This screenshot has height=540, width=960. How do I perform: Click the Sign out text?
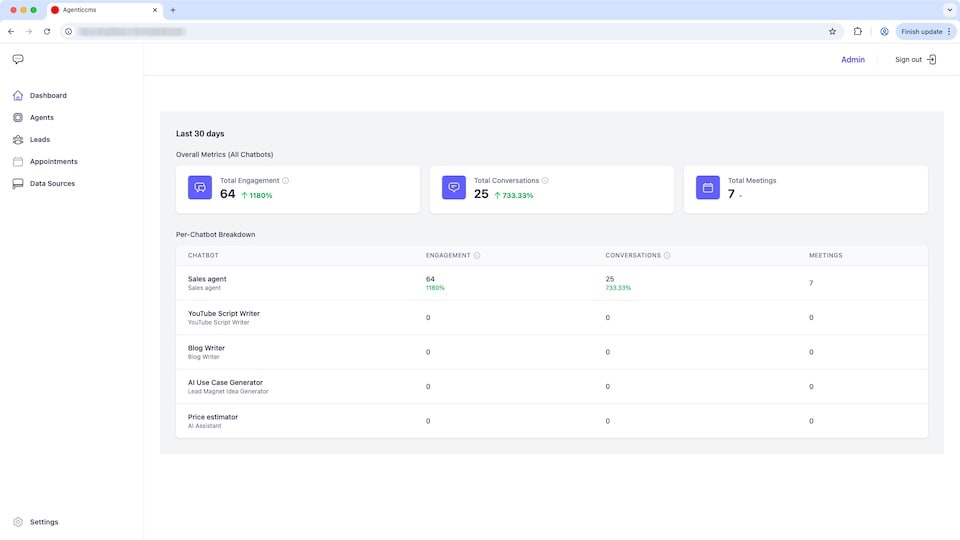(908, 59)
